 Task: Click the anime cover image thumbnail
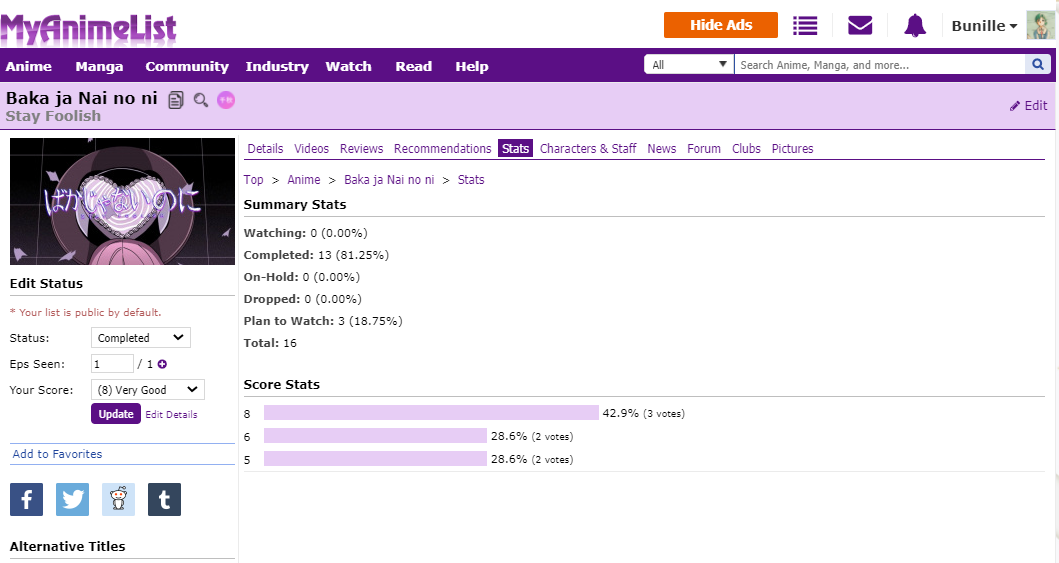tap(122, 201)
